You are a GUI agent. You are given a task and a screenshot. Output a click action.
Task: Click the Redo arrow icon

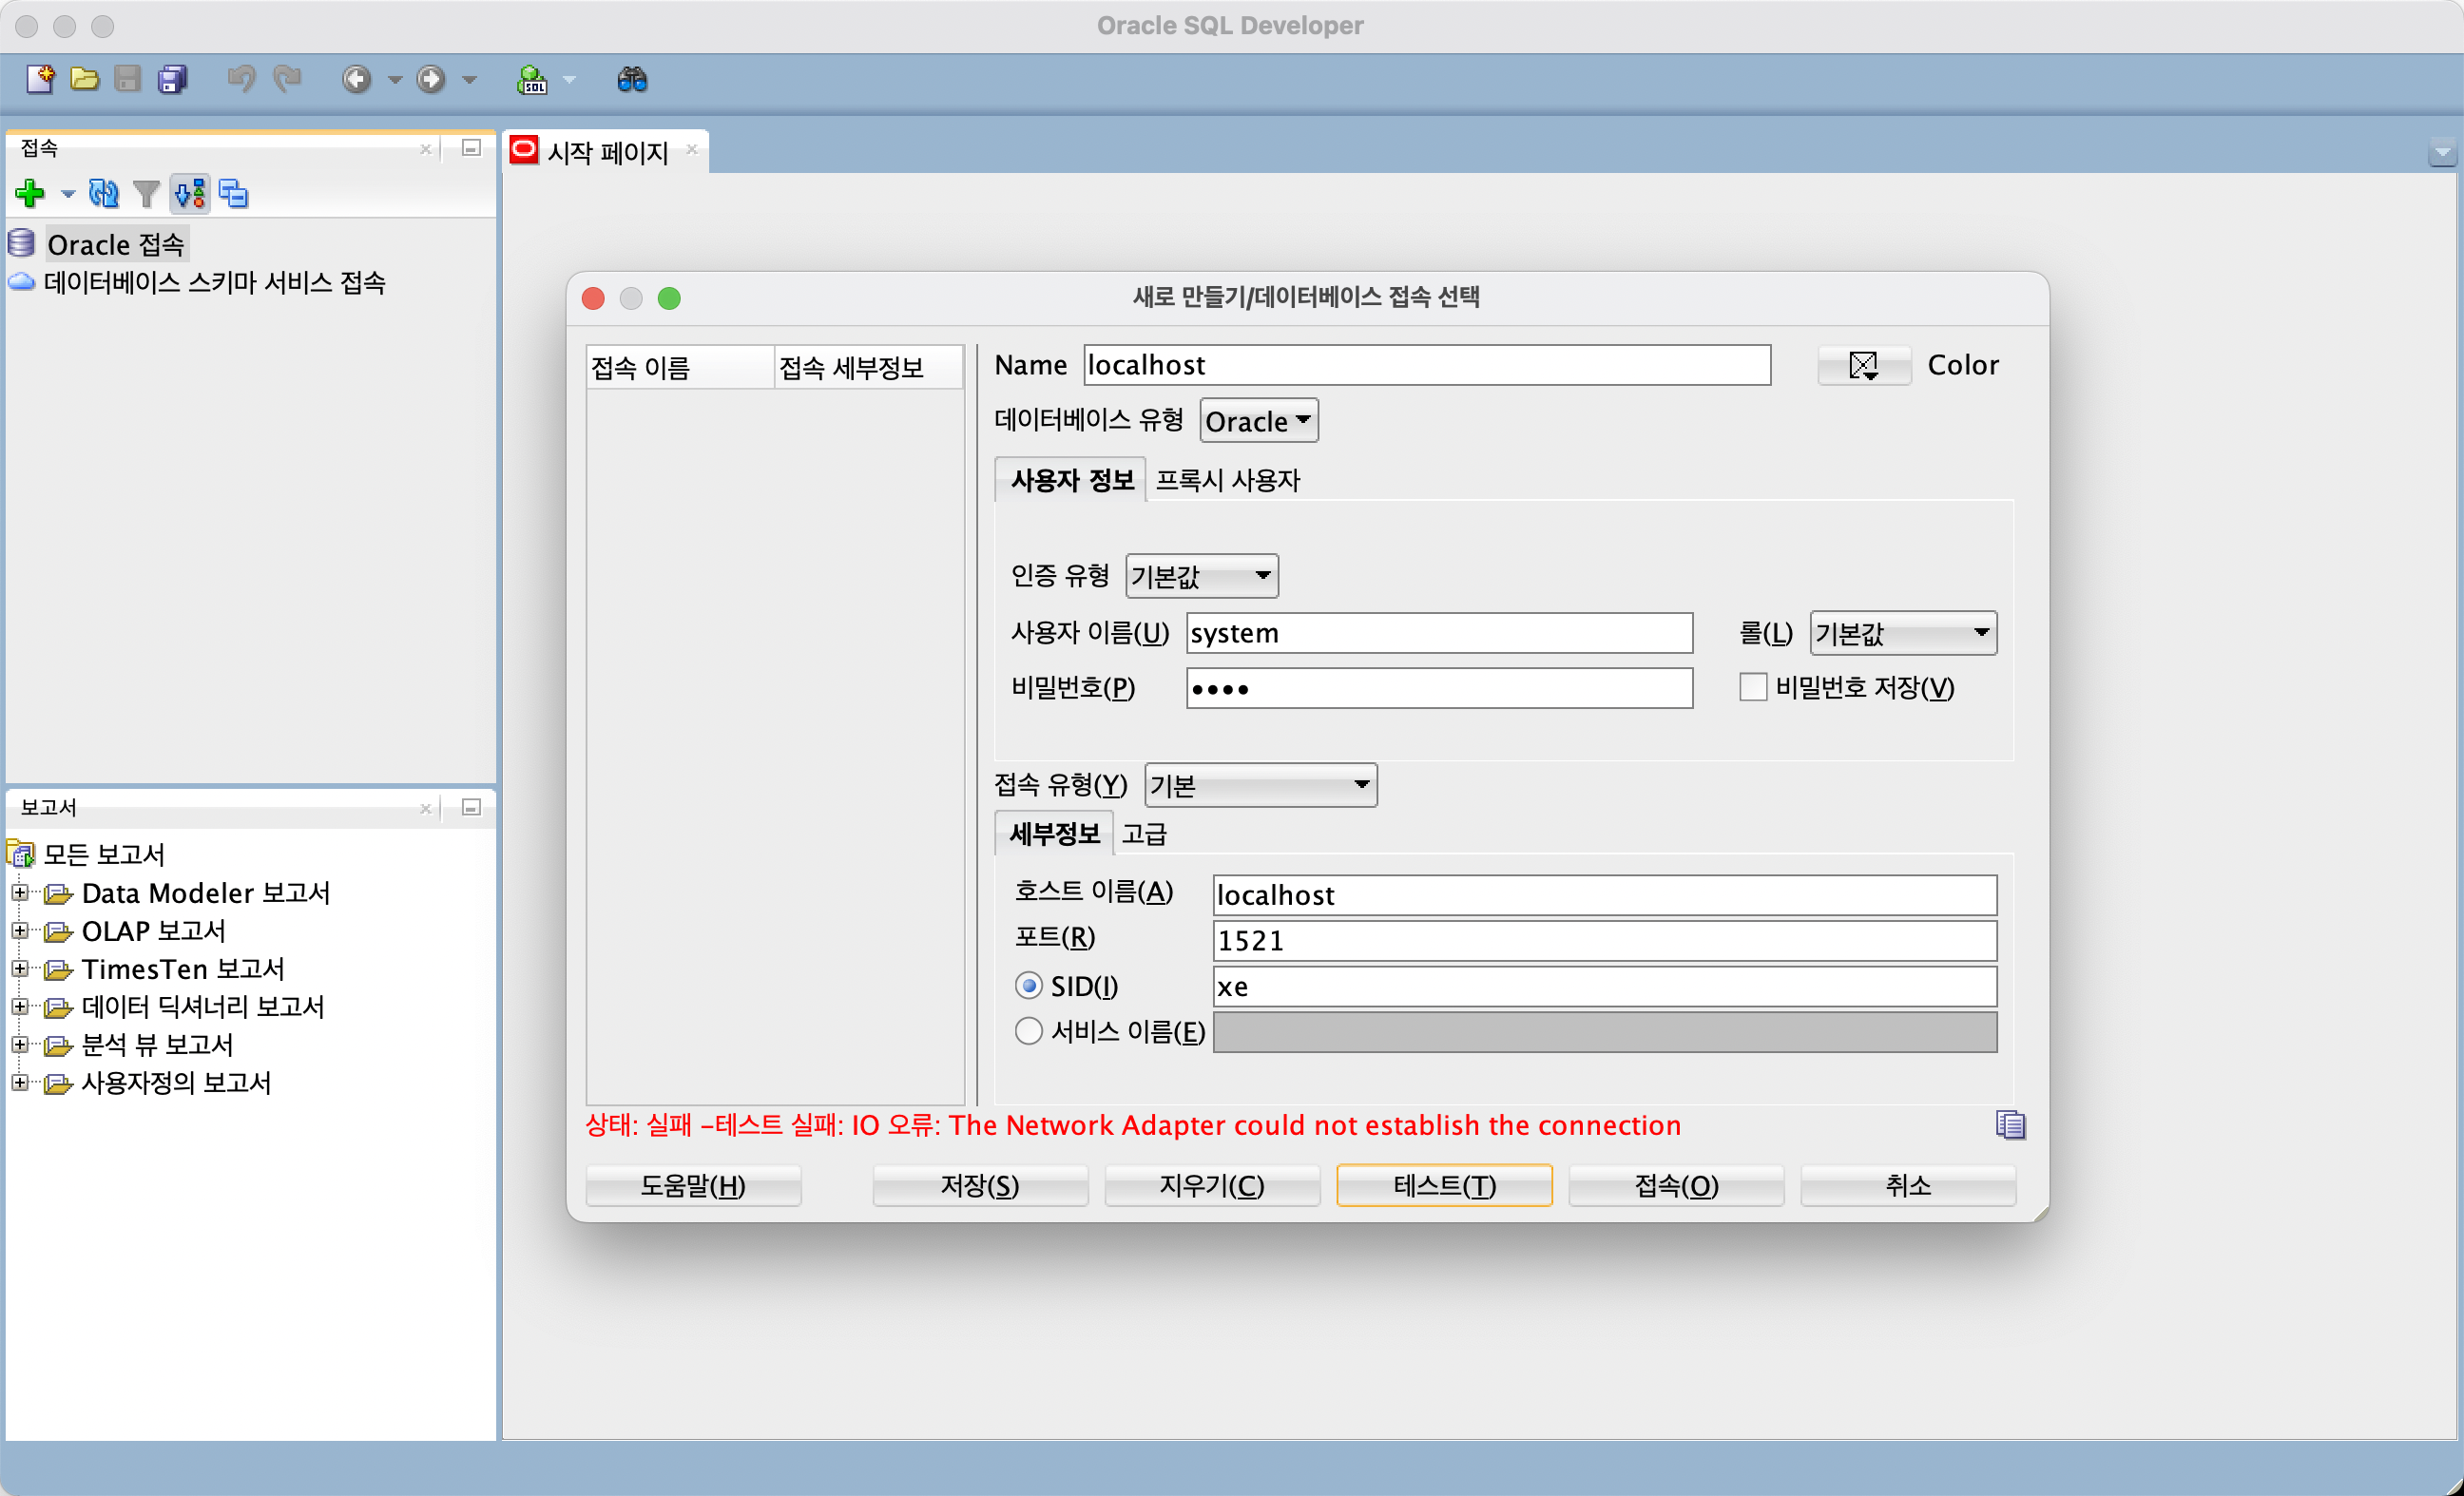[x=288, y=78]
